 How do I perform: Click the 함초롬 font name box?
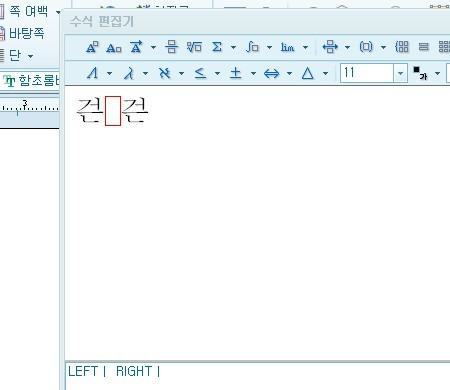[x=31, y=80]
